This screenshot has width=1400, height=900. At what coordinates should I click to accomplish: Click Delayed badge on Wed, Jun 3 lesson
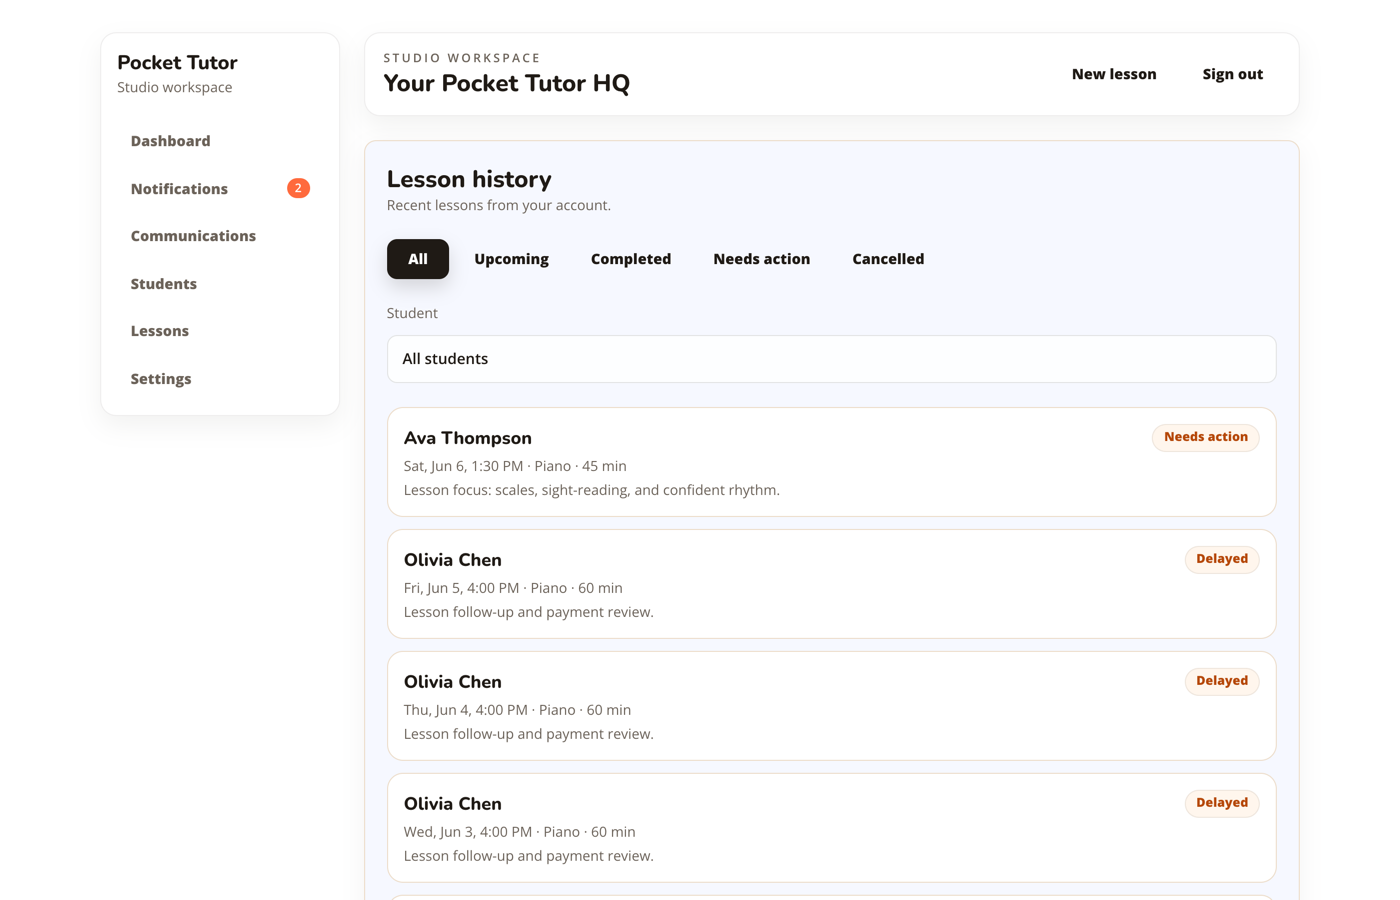tap(1222, 803)
